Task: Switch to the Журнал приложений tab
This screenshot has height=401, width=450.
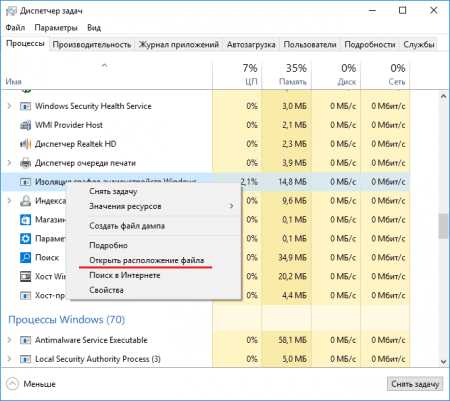Action: pyautogui.click(x=179, y=44)
